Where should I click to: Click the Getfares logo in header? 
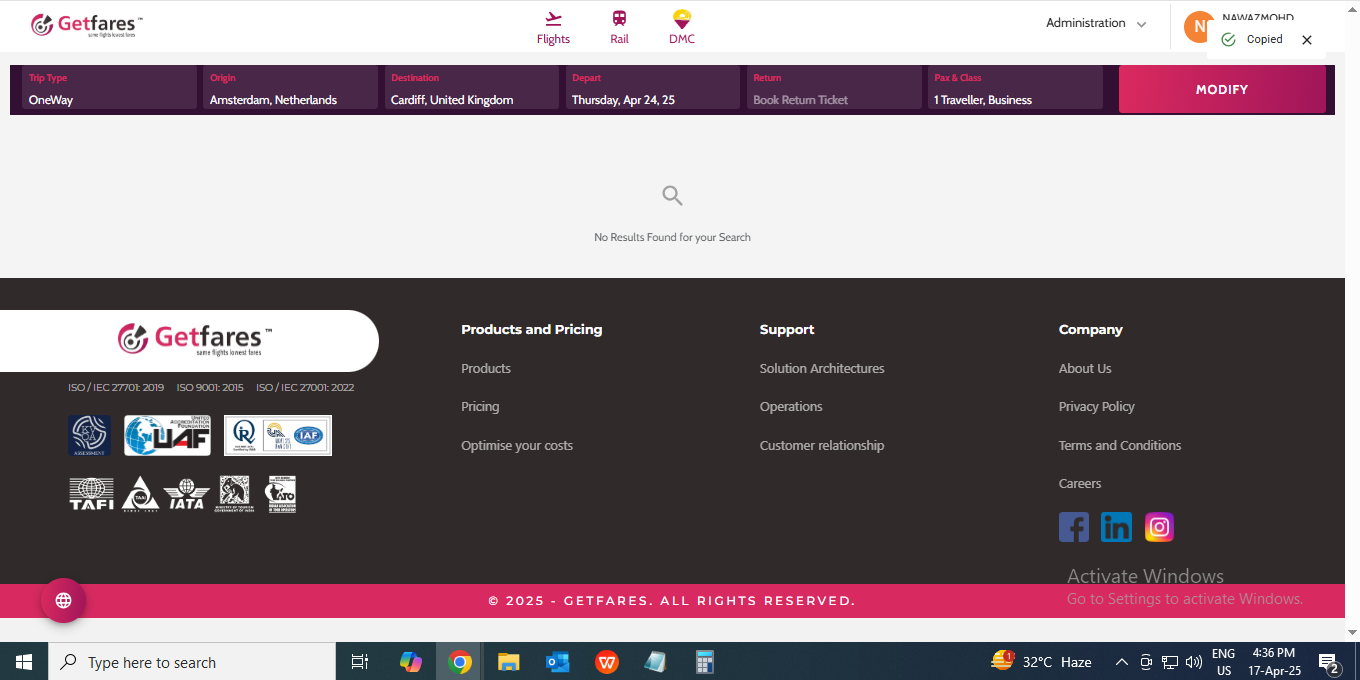86,26
